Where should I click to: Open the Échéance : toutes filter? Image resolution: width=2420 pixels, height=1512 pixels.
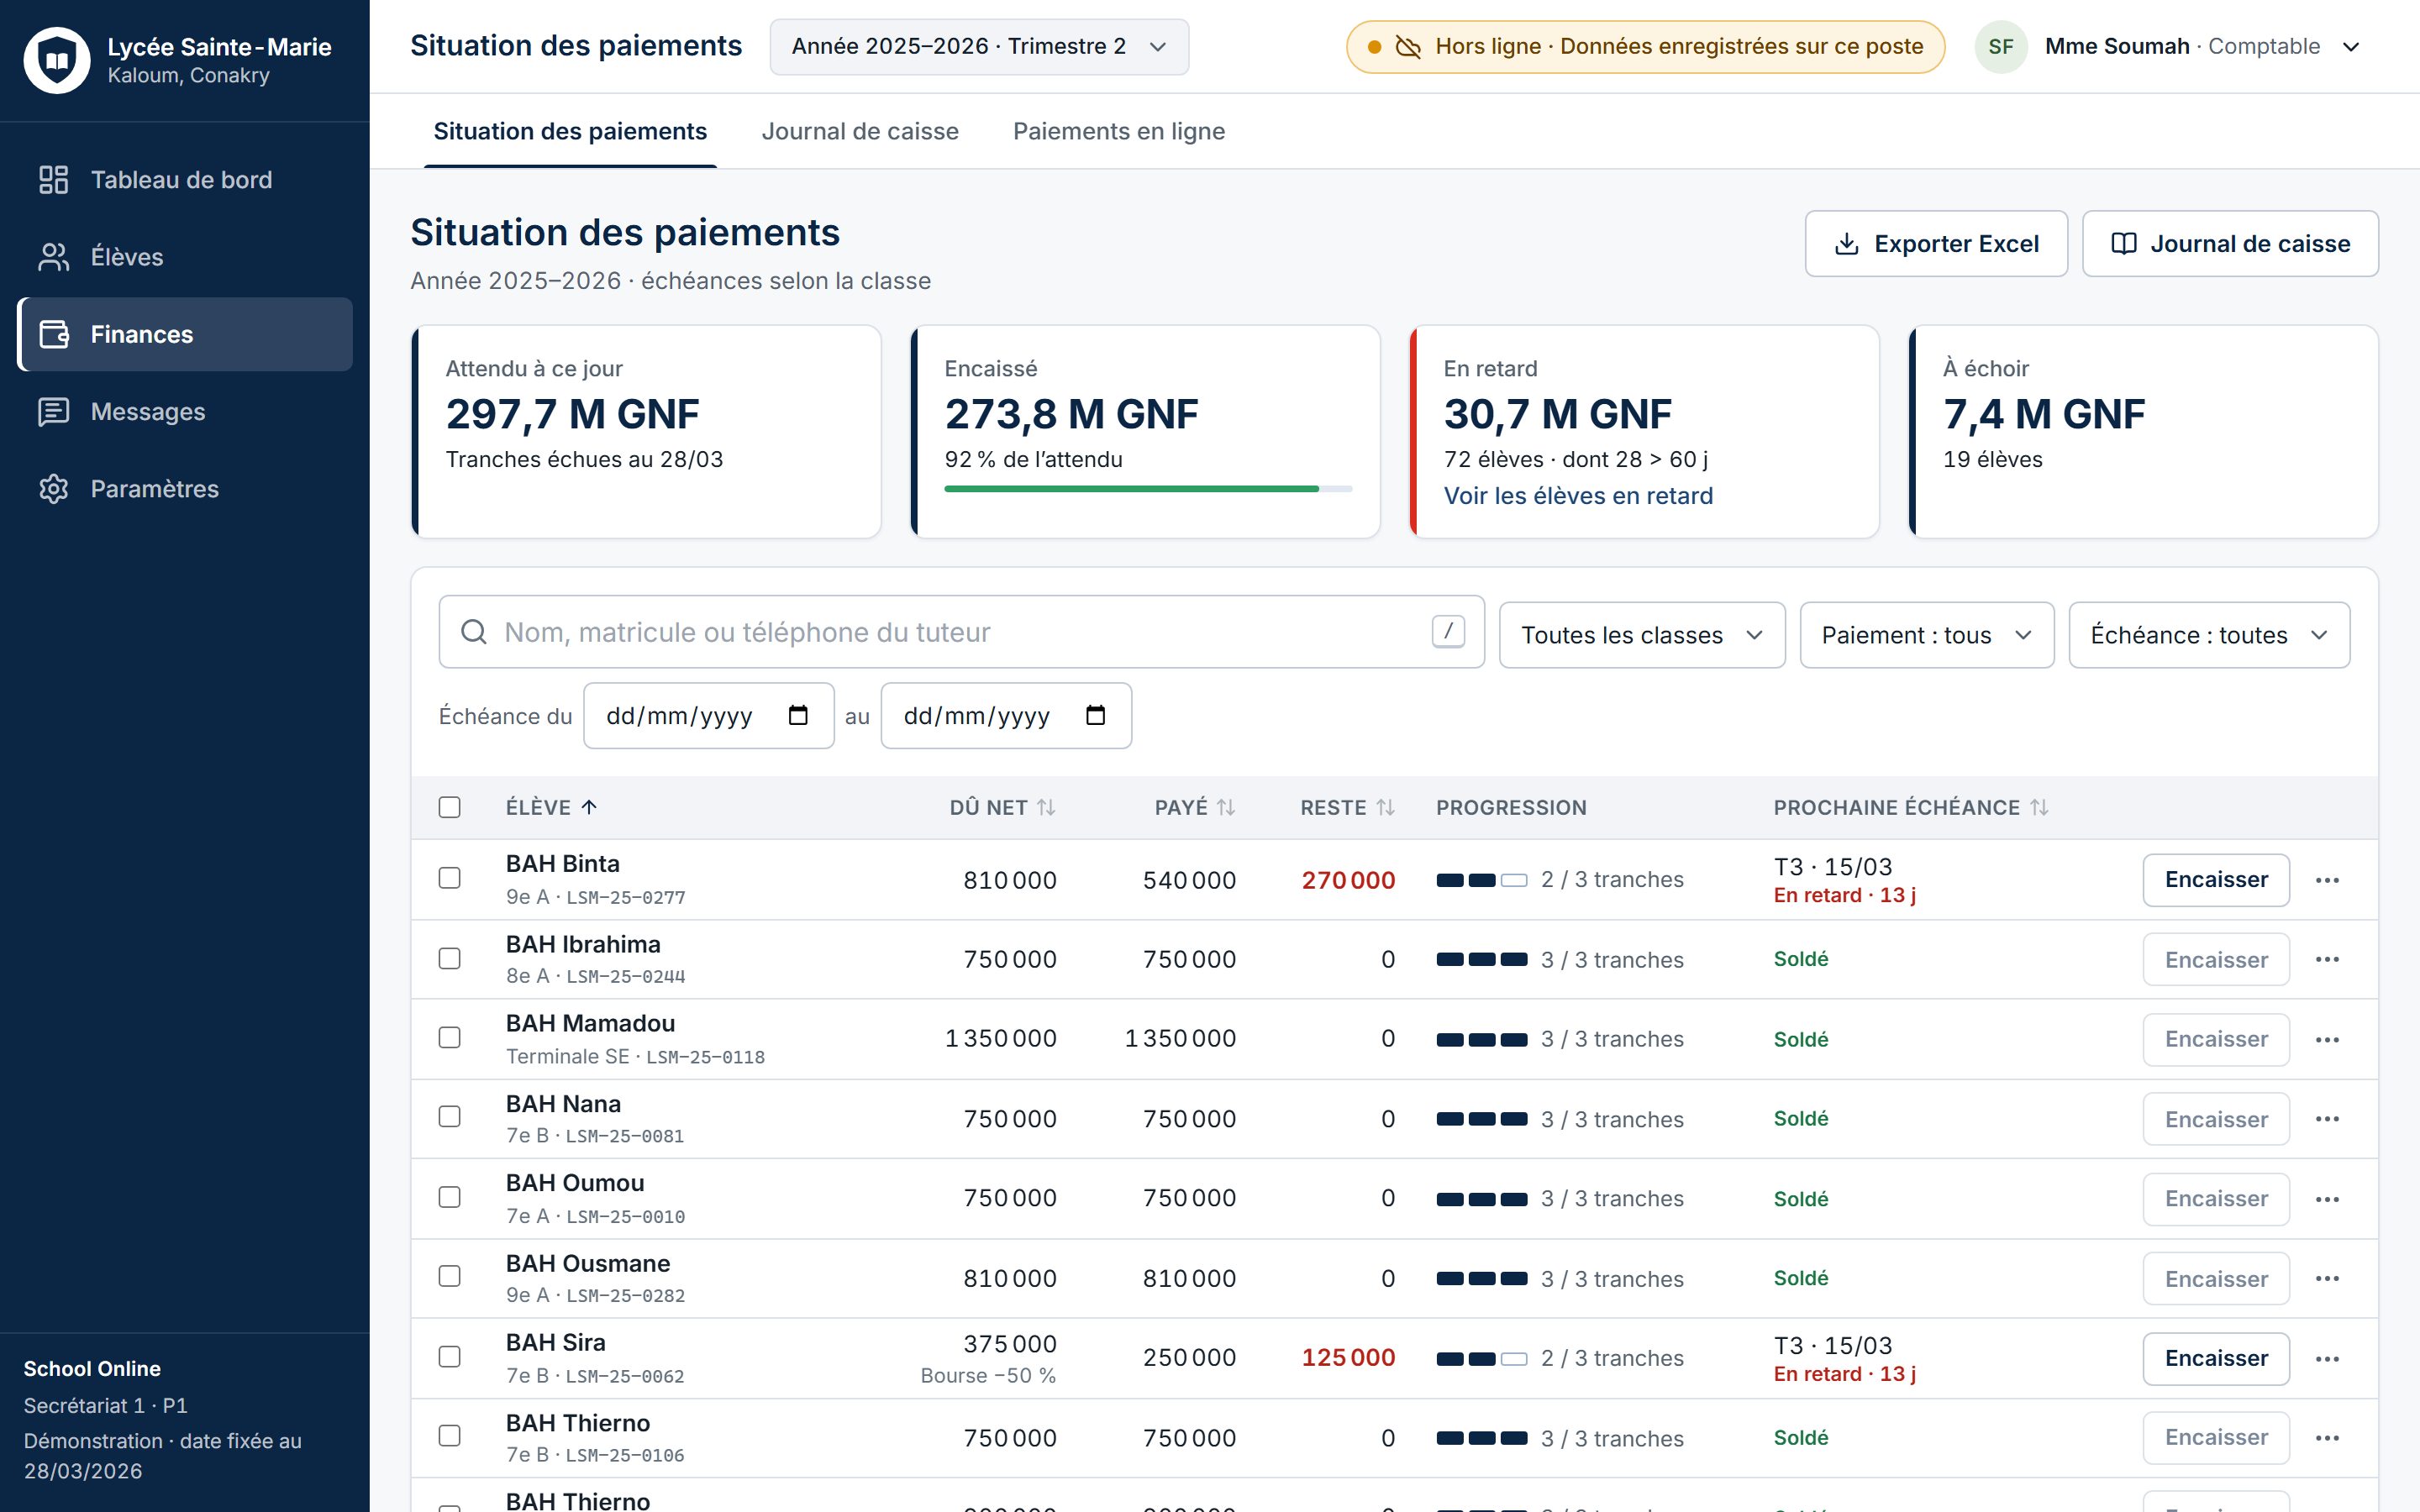click(2209, 635)
